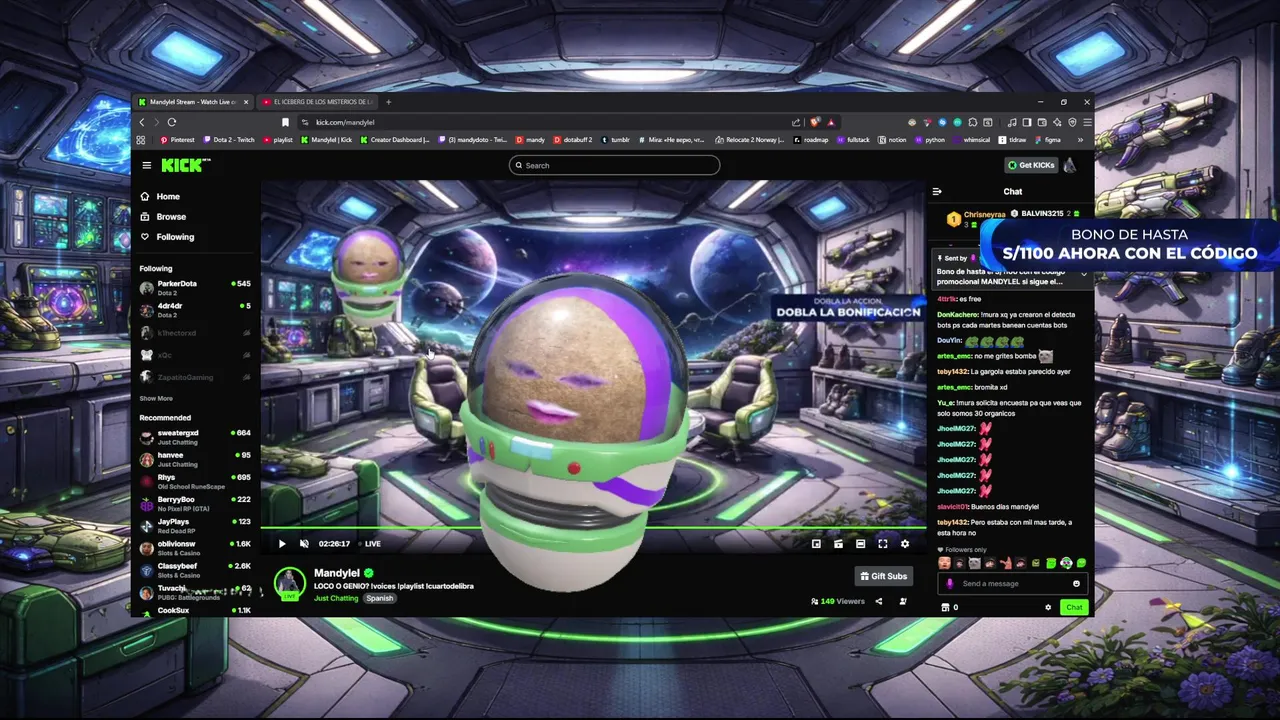Screen dimensions: 1280x720
Task: Toggle the wide player layout icon
Action: click(860, 544)
